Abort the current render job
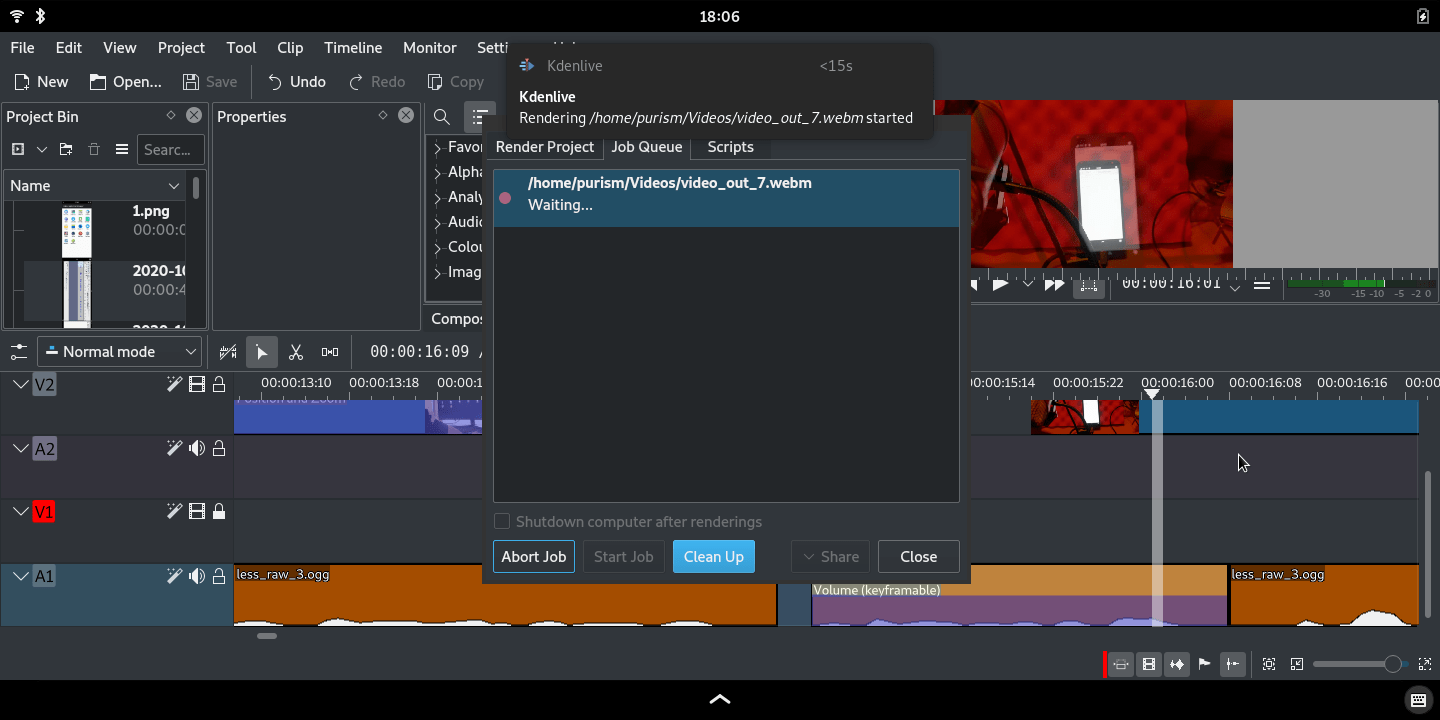This screenshot has width=1440, height=720. click(x=534, y=557)
